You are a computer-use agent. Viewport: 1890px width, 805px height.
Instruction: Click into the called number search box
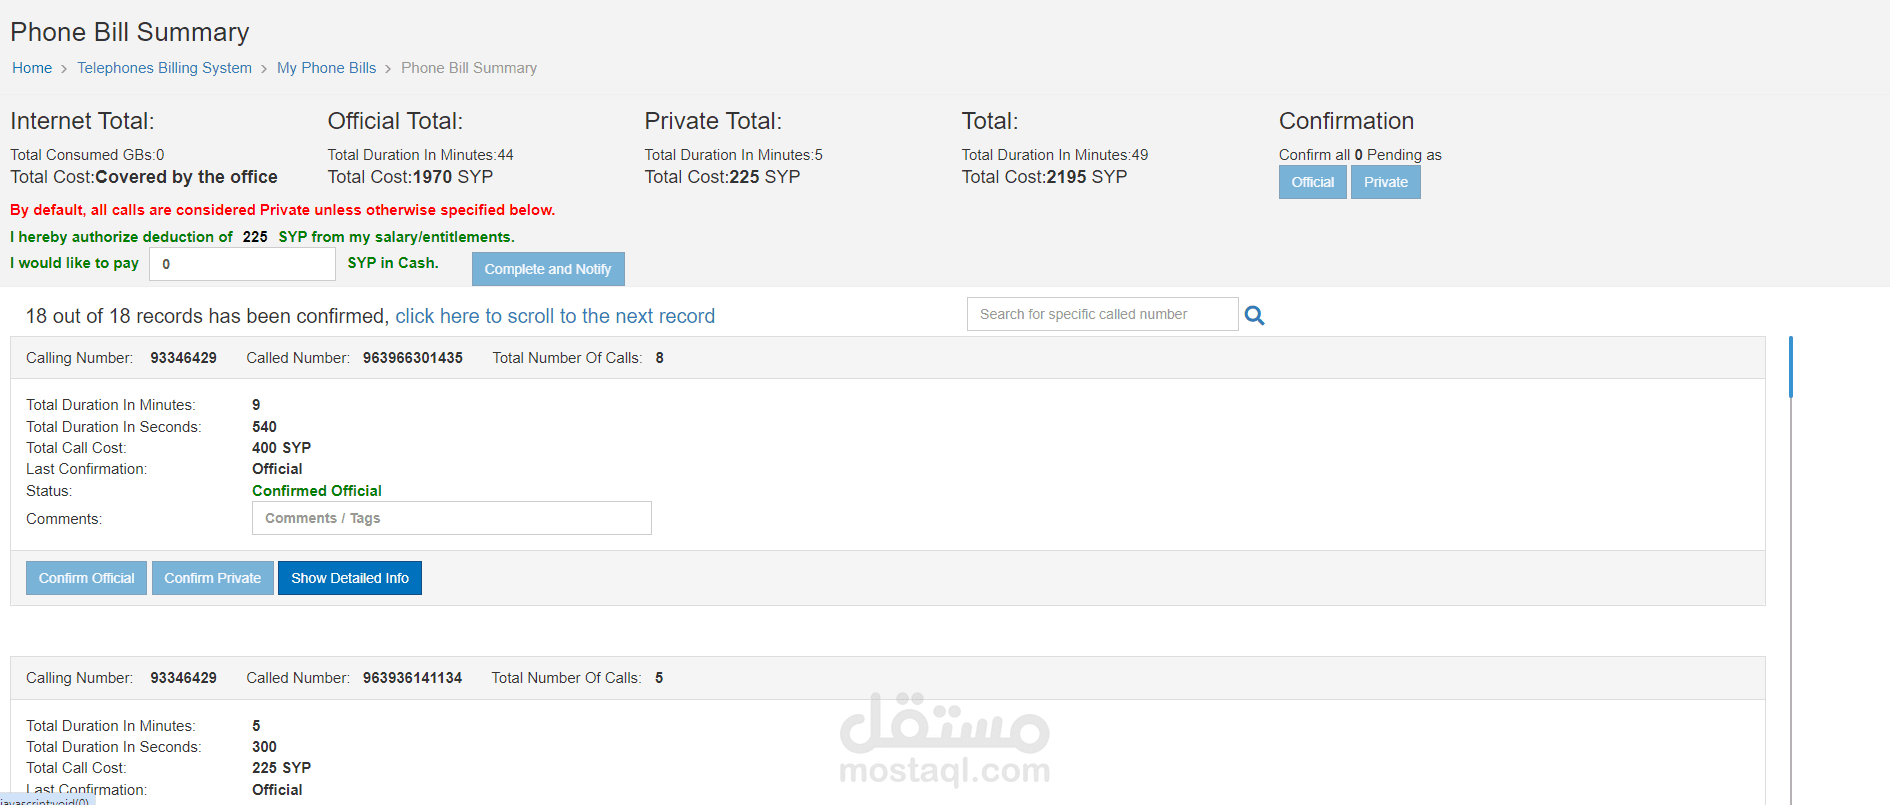point(1102,314)
